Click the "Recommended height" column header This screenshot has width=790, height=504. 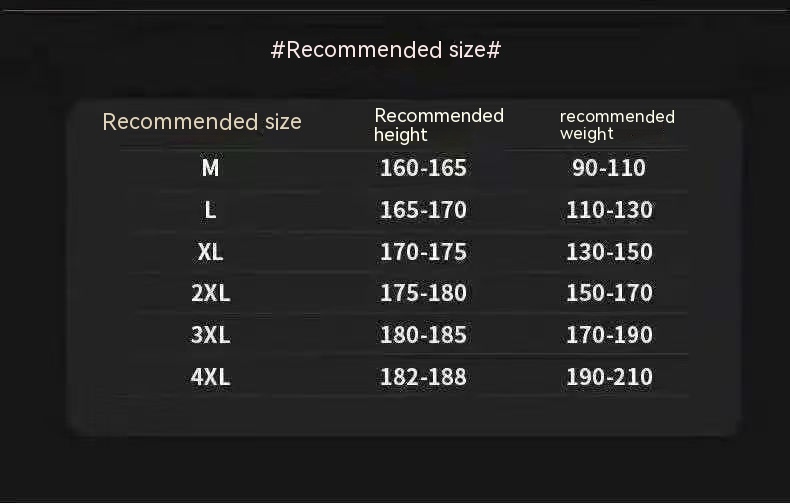[x=439, y=125]
